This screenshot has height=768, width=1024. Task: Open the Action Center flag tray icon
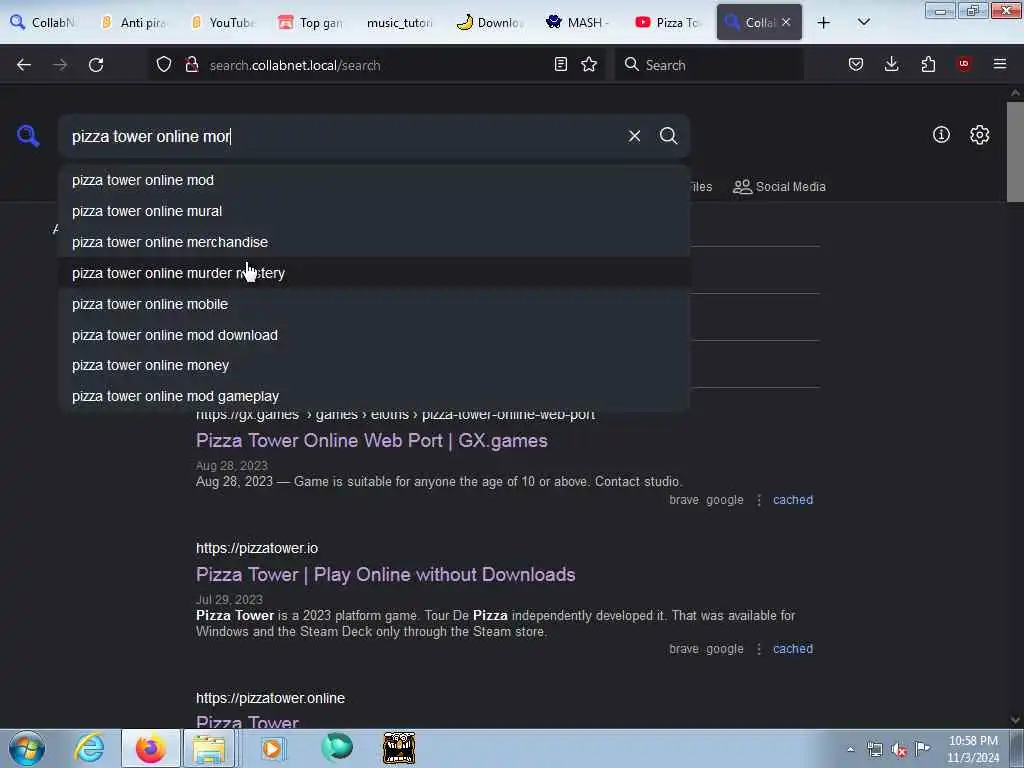(x=922, y=748)
